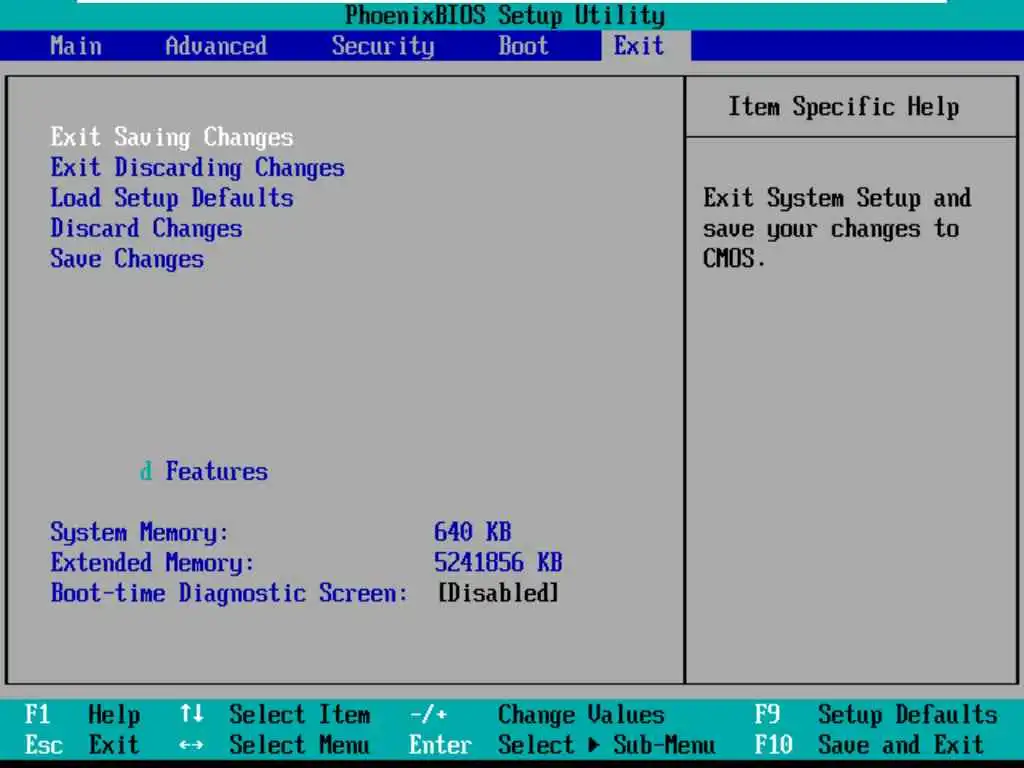
Task: Click the System Memory label
Action: [x=139, y=532]
